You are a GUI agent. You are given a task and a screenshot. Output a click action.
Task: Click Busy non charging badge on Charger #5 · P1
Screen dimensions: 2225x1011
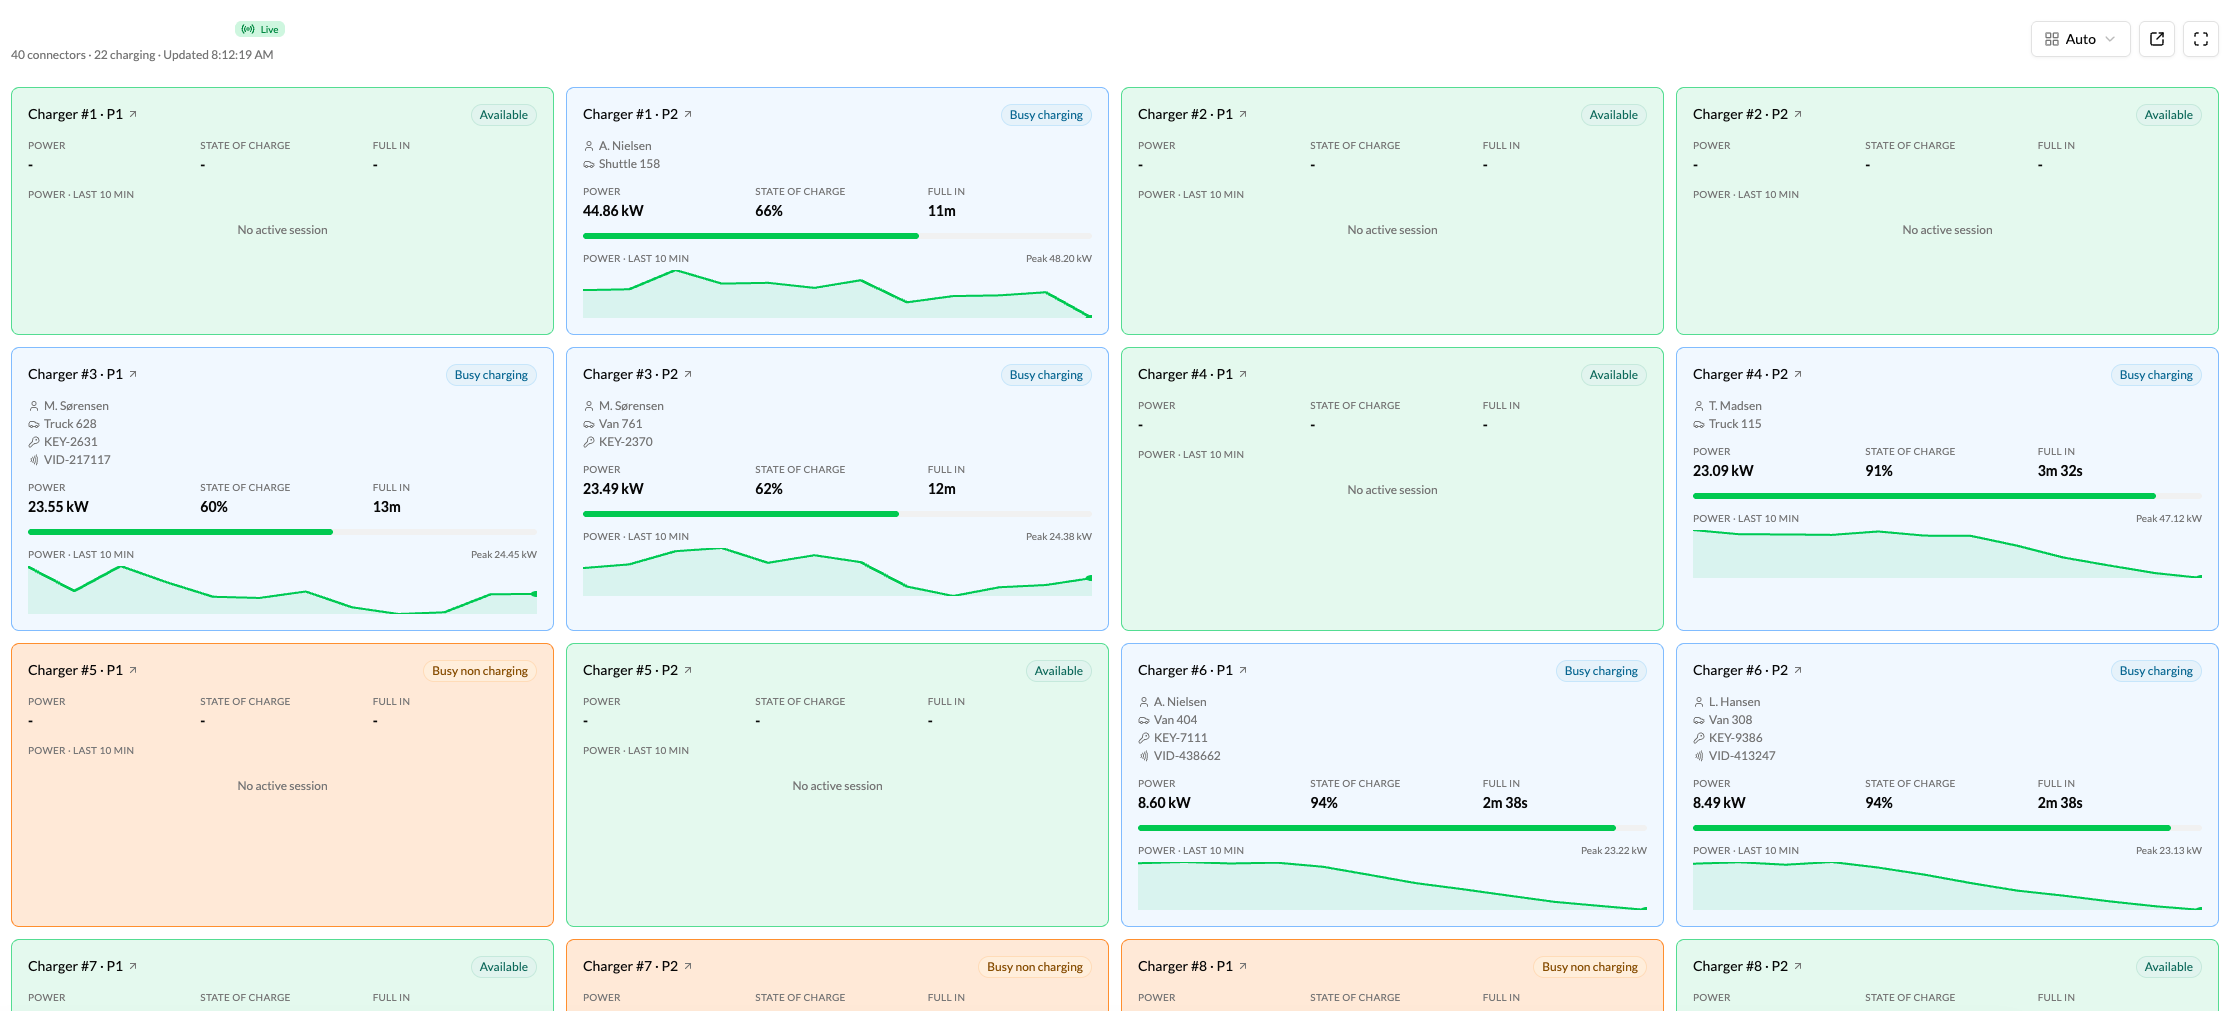coord(480,671)
